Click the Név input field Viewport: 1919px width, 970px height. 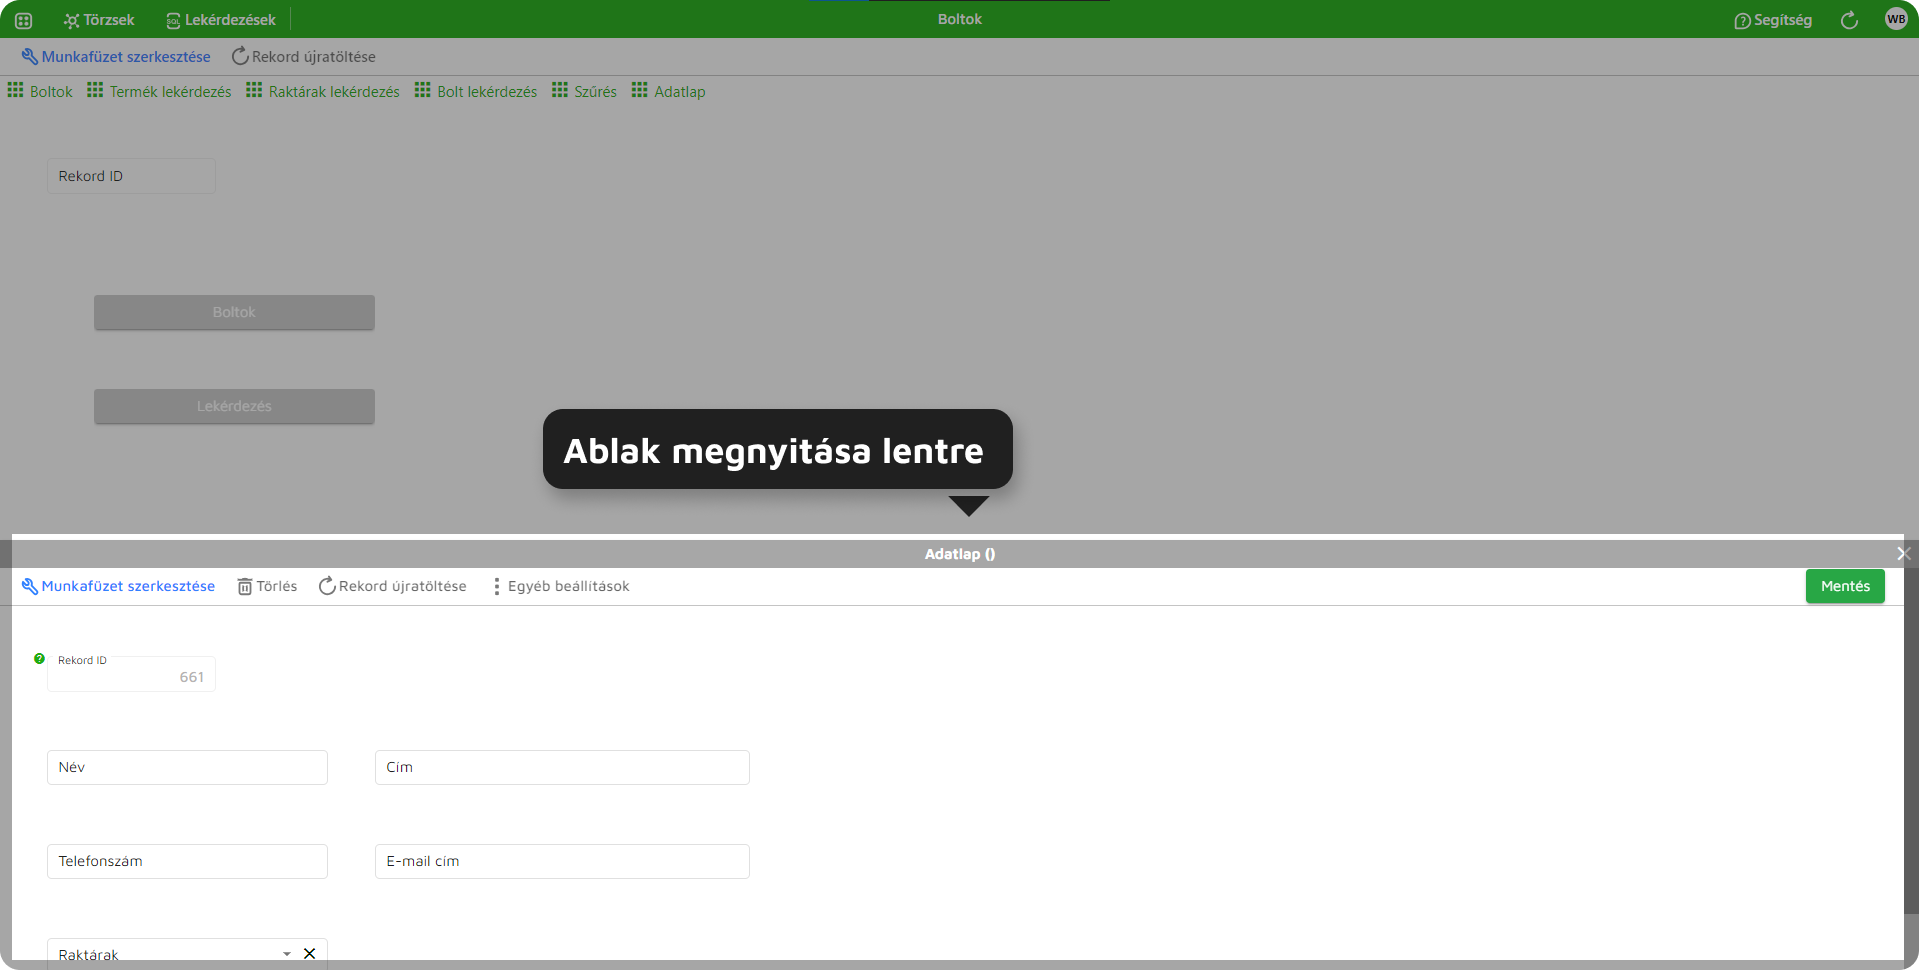(187, 767)
